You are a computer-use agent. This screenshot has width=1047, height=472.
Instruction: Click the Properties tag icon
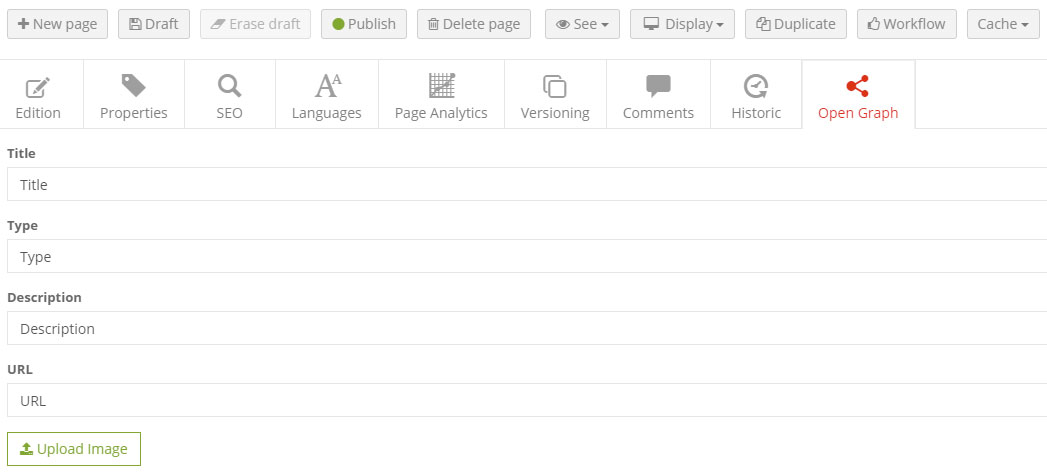[x=133, y=86]
